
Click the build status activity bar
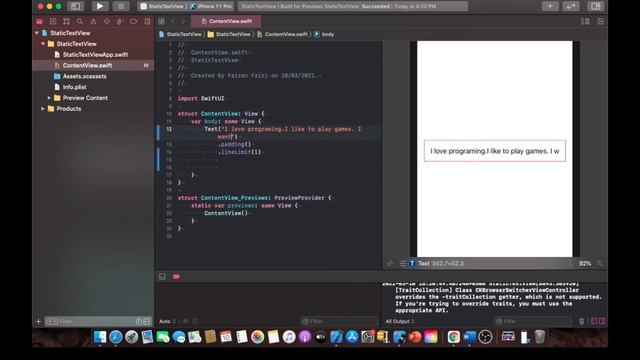[x=353, y=6]
